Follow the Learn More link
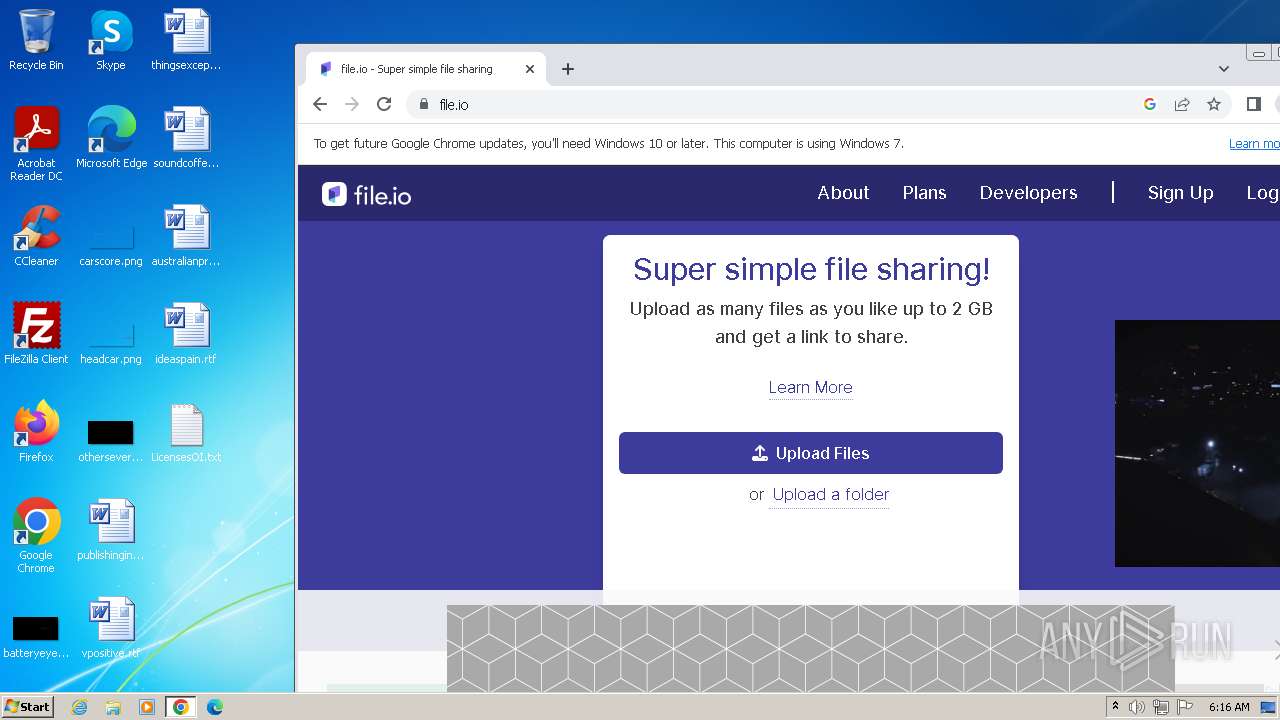 [x=810, y=387]
